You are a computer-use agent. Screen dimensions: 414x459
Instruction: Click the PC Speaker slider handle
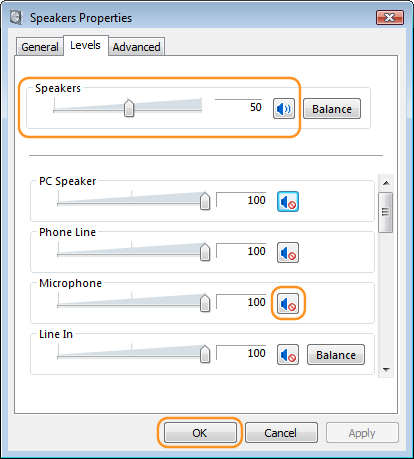pyautogui.click(x=205, y=201)
